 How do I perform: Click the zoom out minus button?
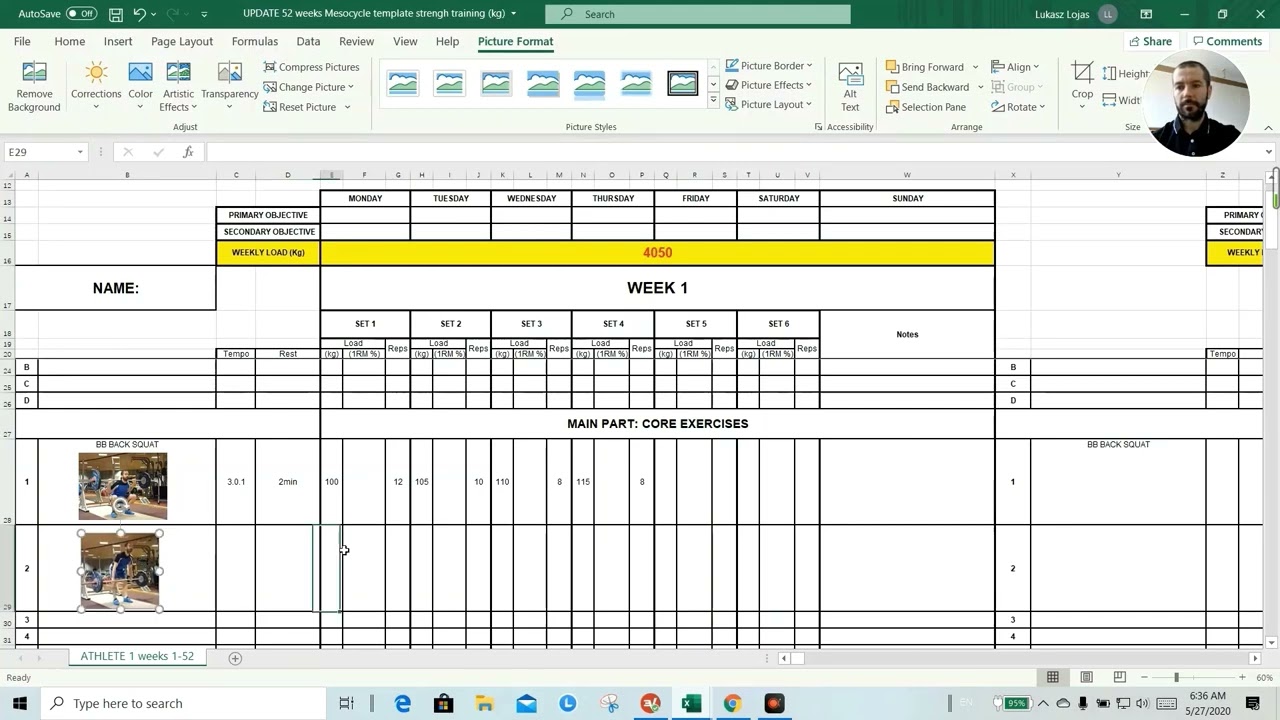tap(1144, 677)
